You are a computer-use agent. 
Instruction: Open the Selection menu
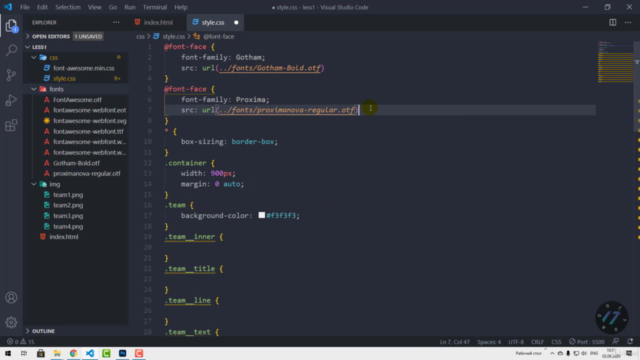click(68, 7)
